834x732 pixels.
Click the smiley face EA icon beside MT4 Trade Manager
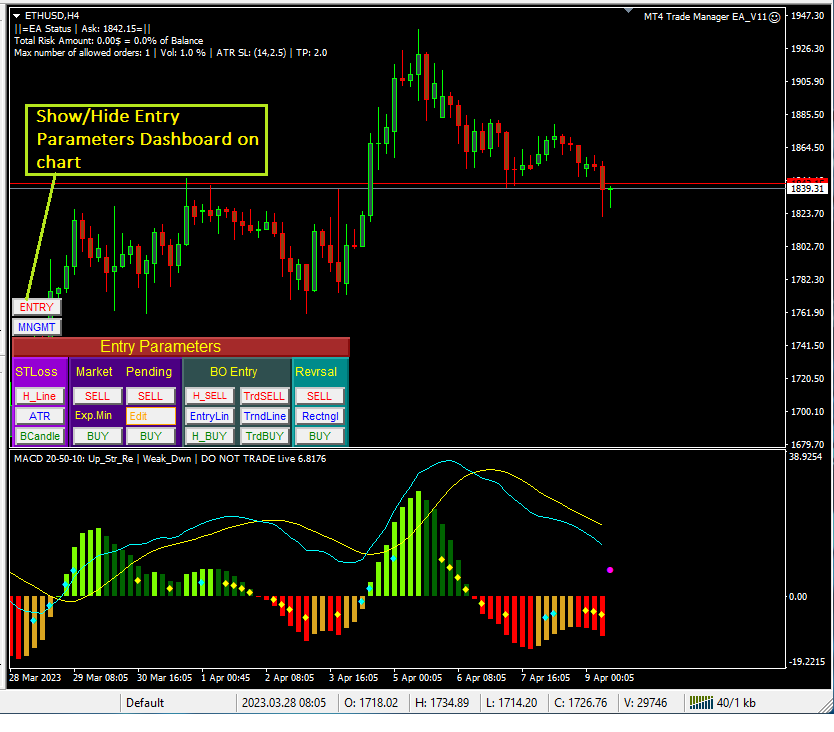[775, 17]
